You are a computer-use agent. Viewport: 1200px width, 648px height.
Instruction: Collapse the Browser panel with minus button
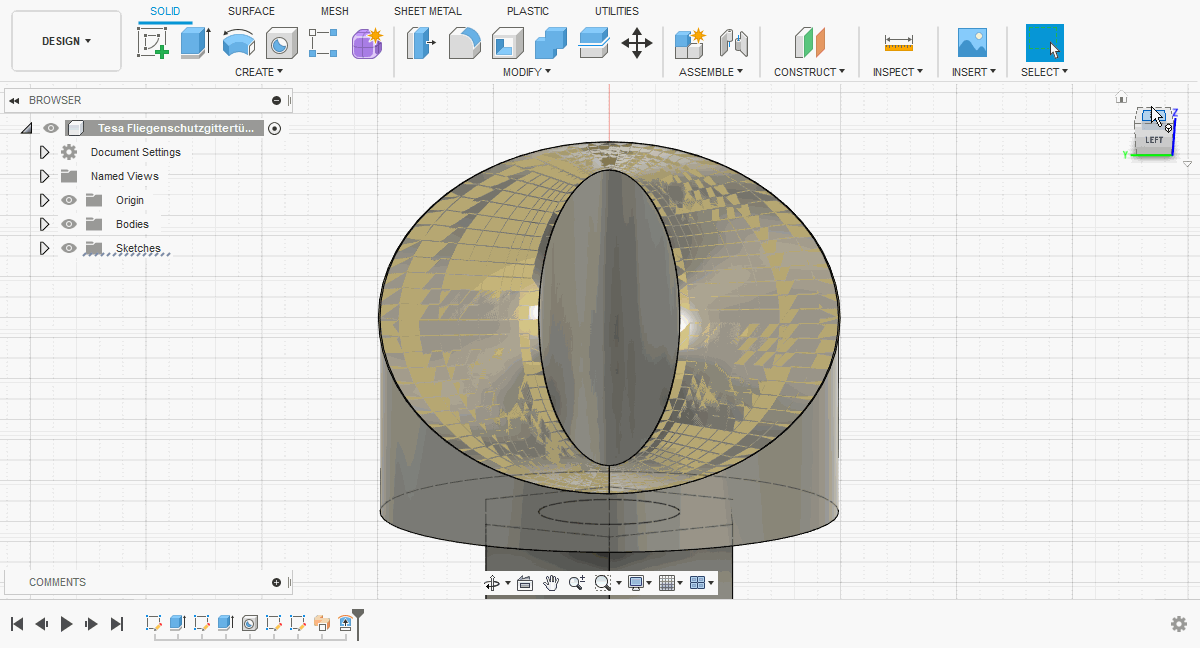(277, 100)
